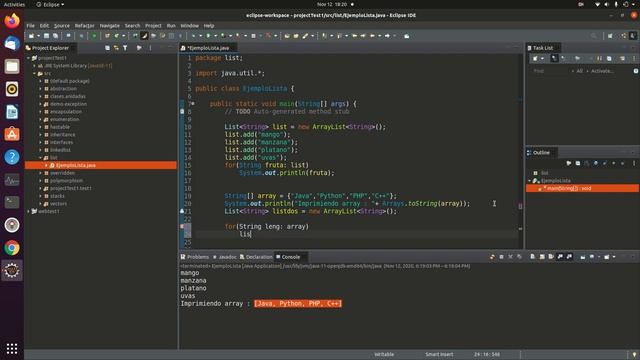The image size is (640, 360).
Task: Click the highlighted Mark Occurrences toolbar icon
Action: (144, 36)
